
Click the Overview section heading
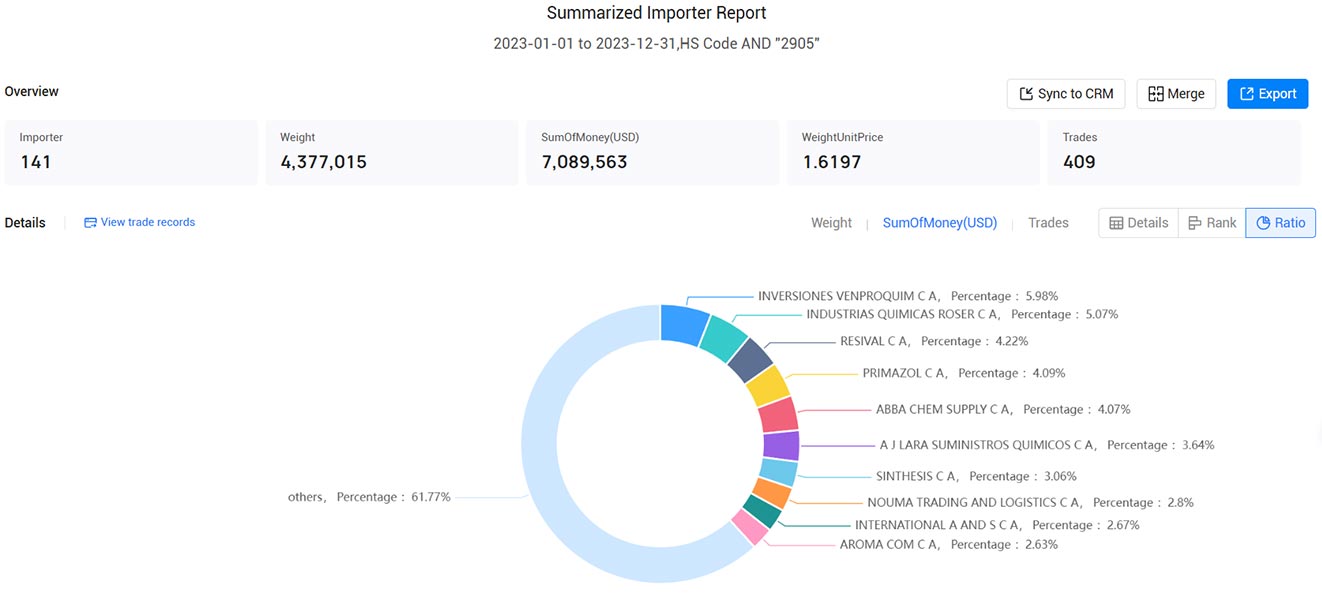32,91
